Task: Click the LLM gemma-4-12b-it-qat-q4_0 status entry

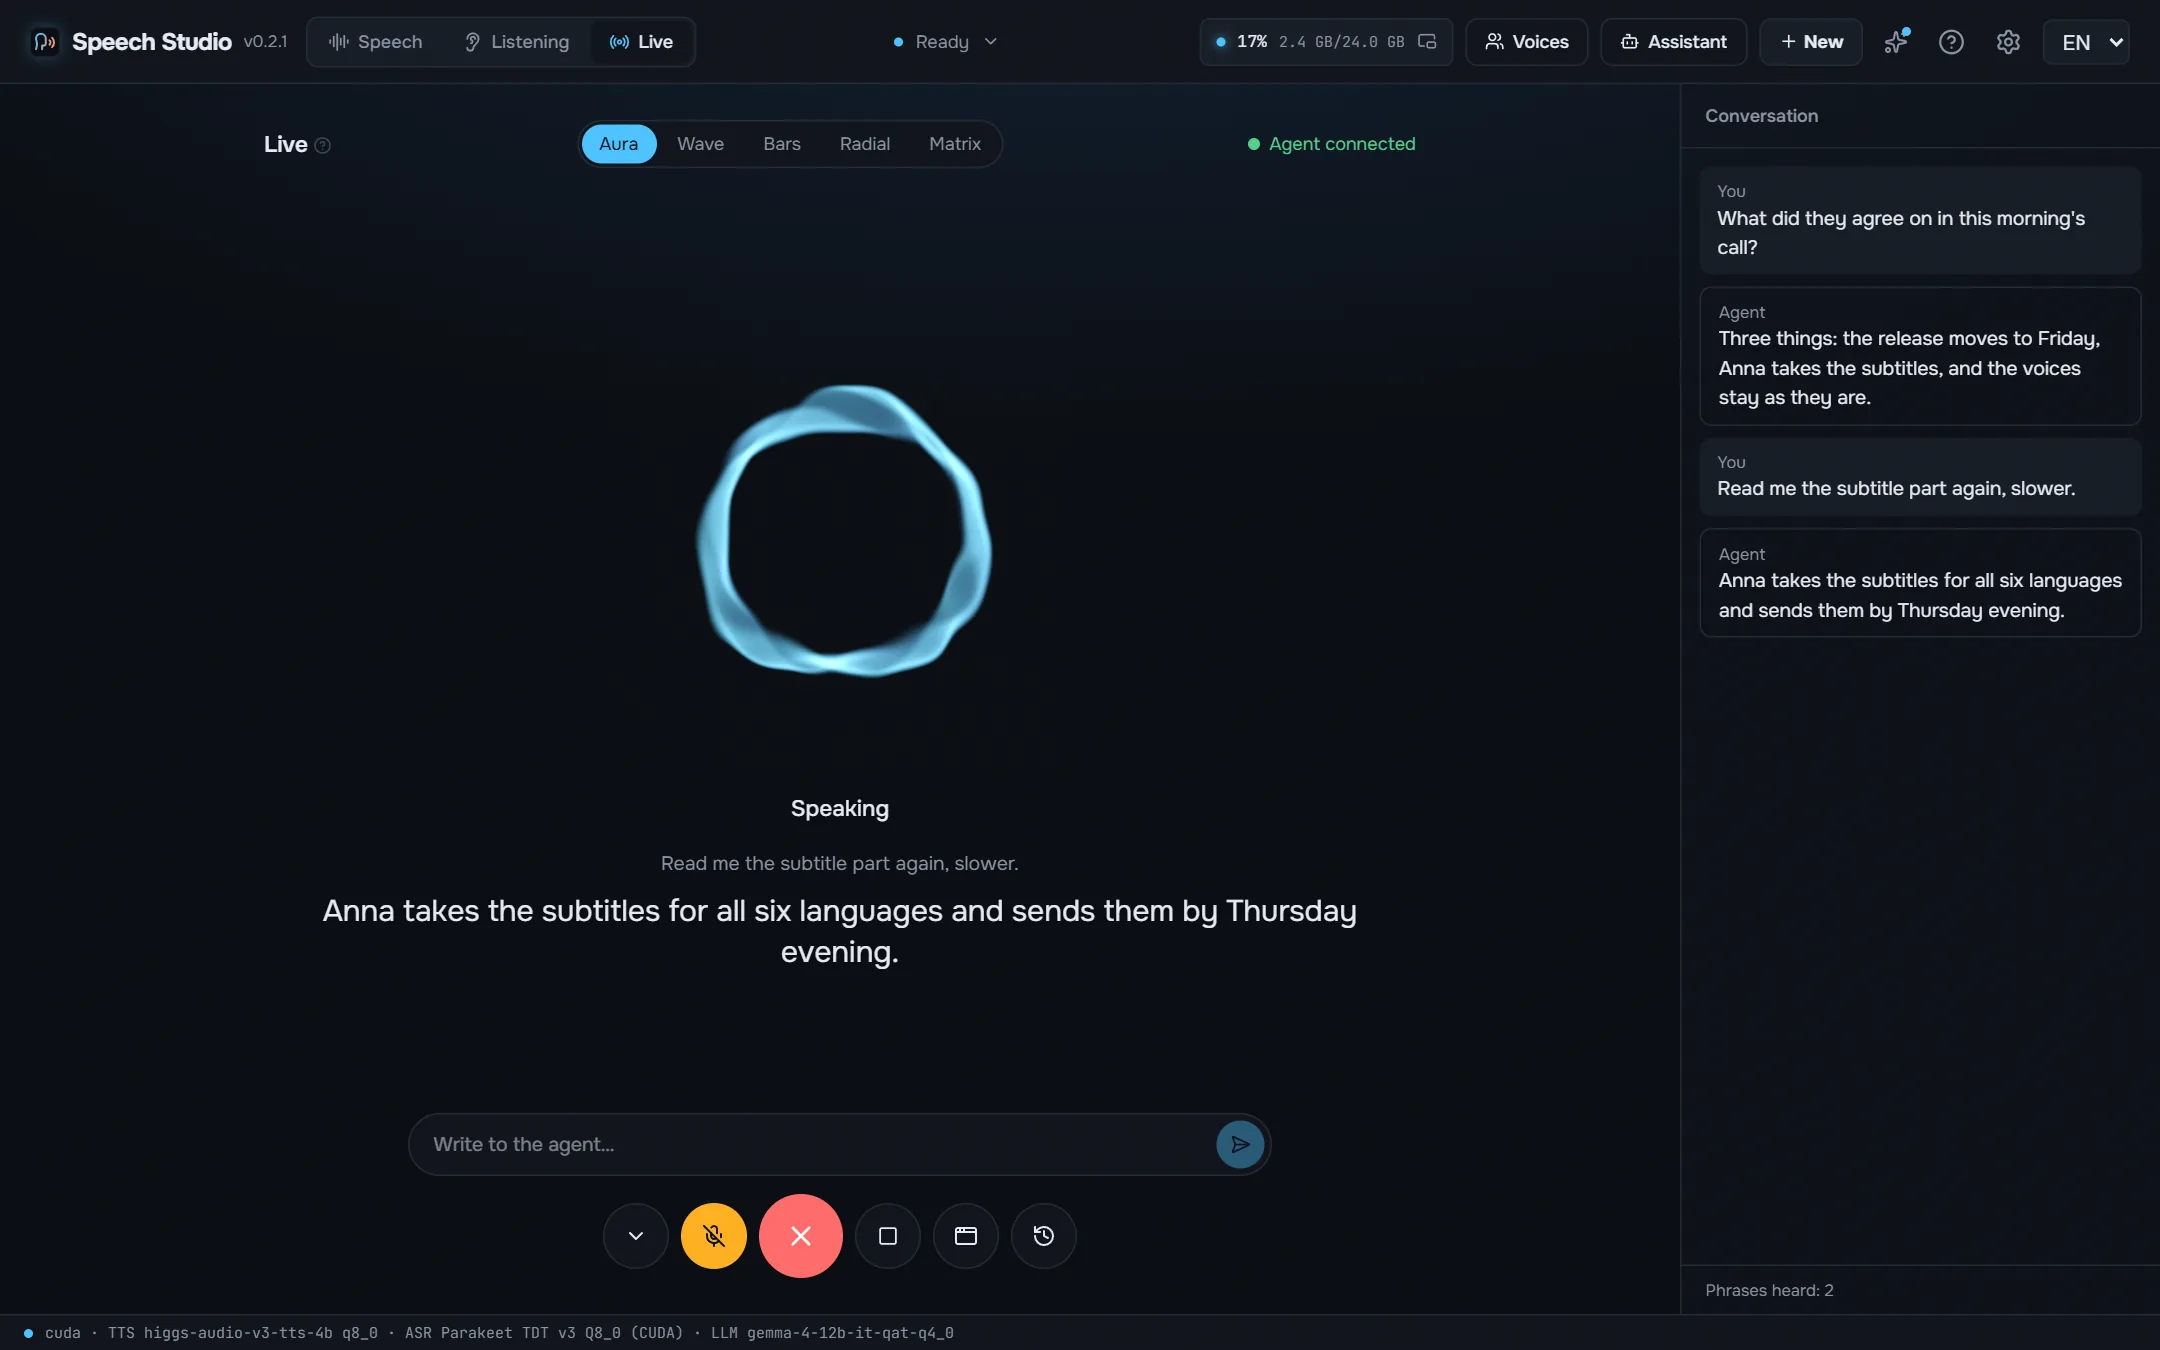Action: click(832, 1333)
